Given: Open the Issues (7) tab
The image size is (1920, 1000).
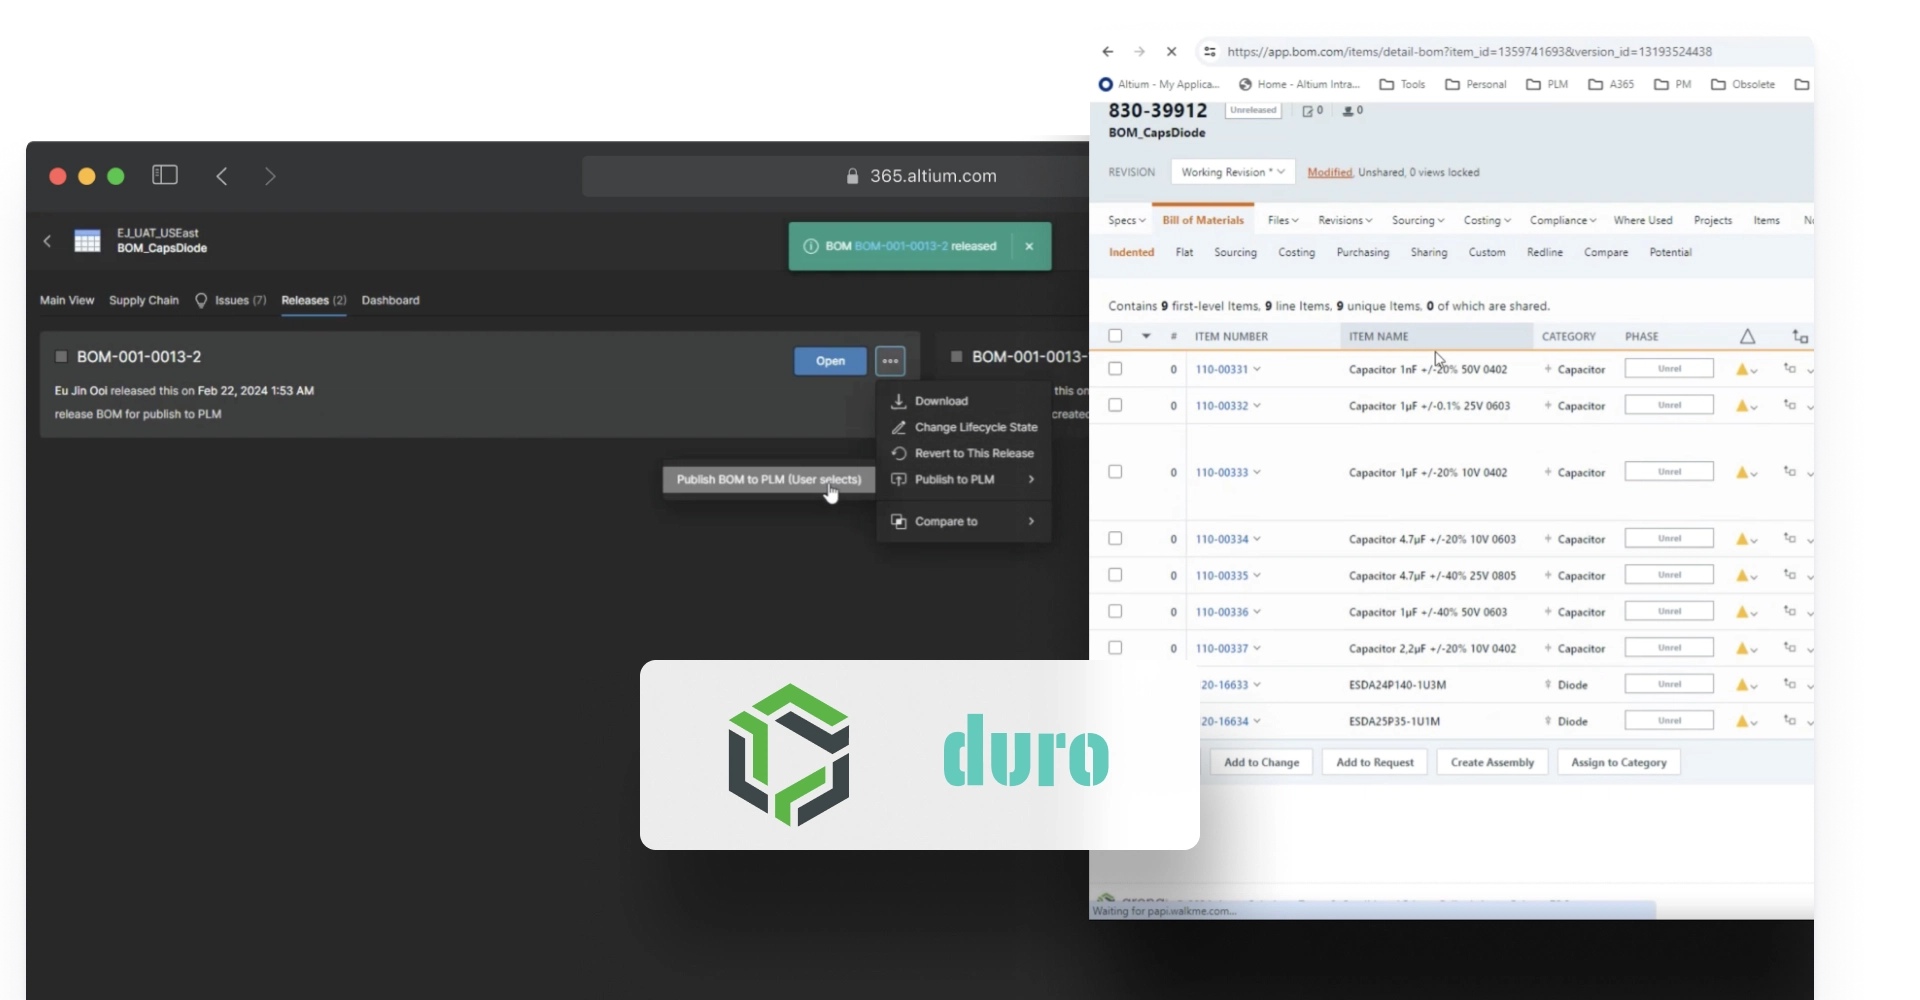Looking at the screenshot, I should pos(231,300).
